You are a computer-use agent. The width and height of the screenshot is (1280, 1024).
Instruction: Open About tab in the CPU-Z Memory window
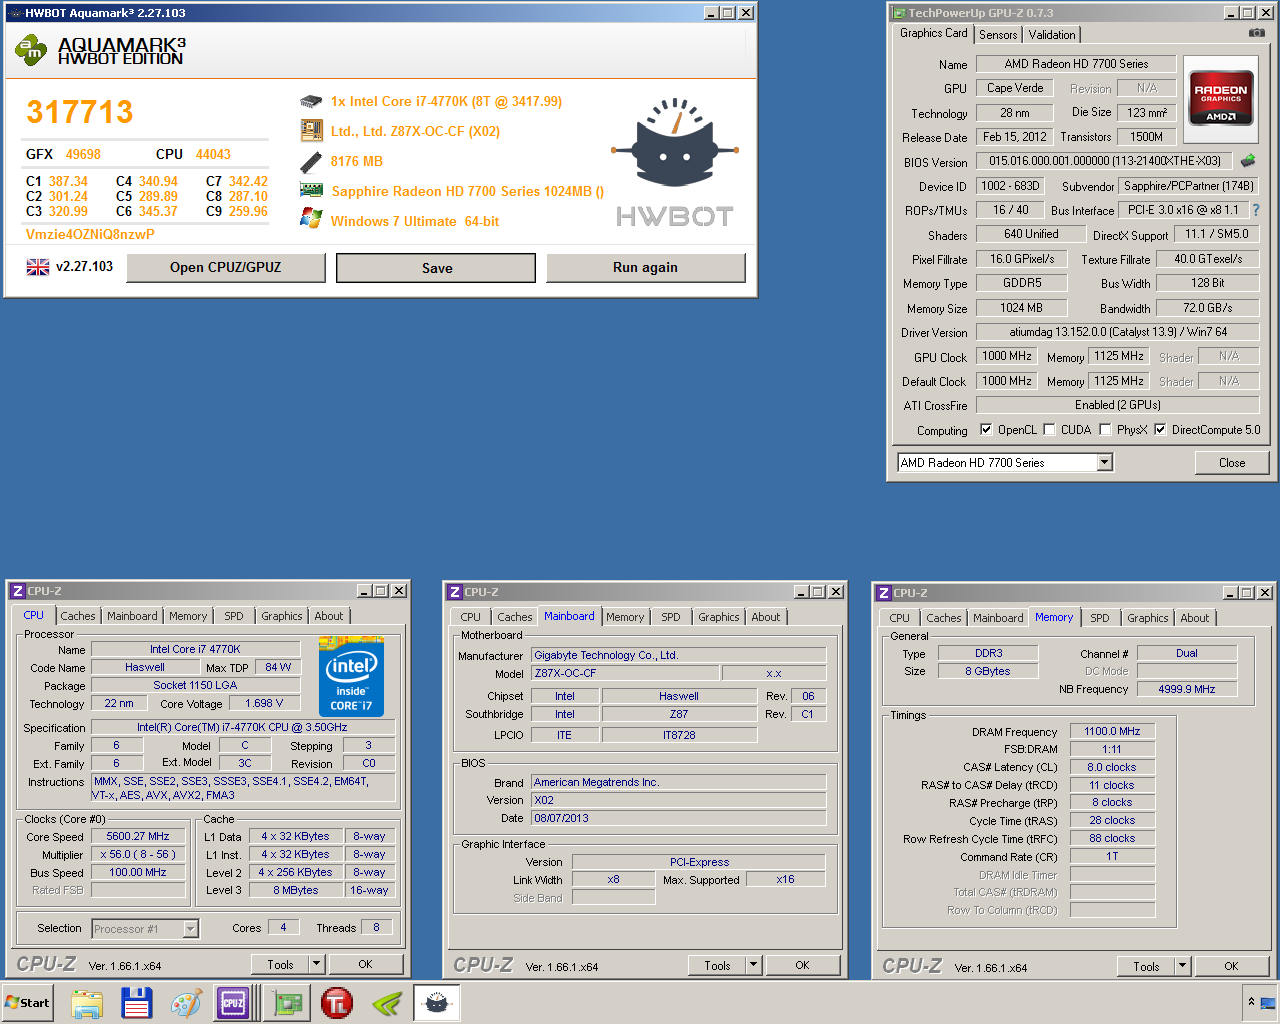pyautogui.click(x=1195, y=618)
